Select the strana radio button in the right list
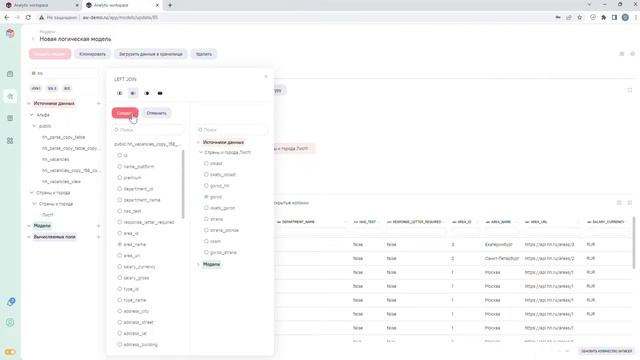Screen dimensions: 640x360 206,219
